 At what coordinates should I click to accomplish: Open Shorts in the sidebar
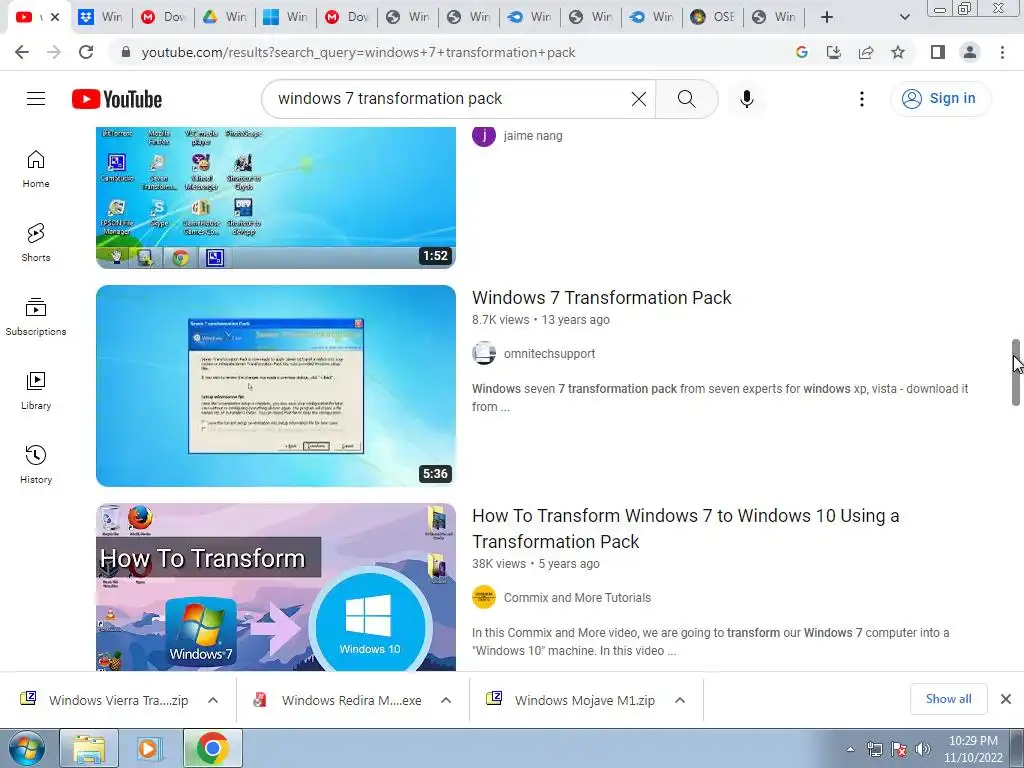pos(36,243)
